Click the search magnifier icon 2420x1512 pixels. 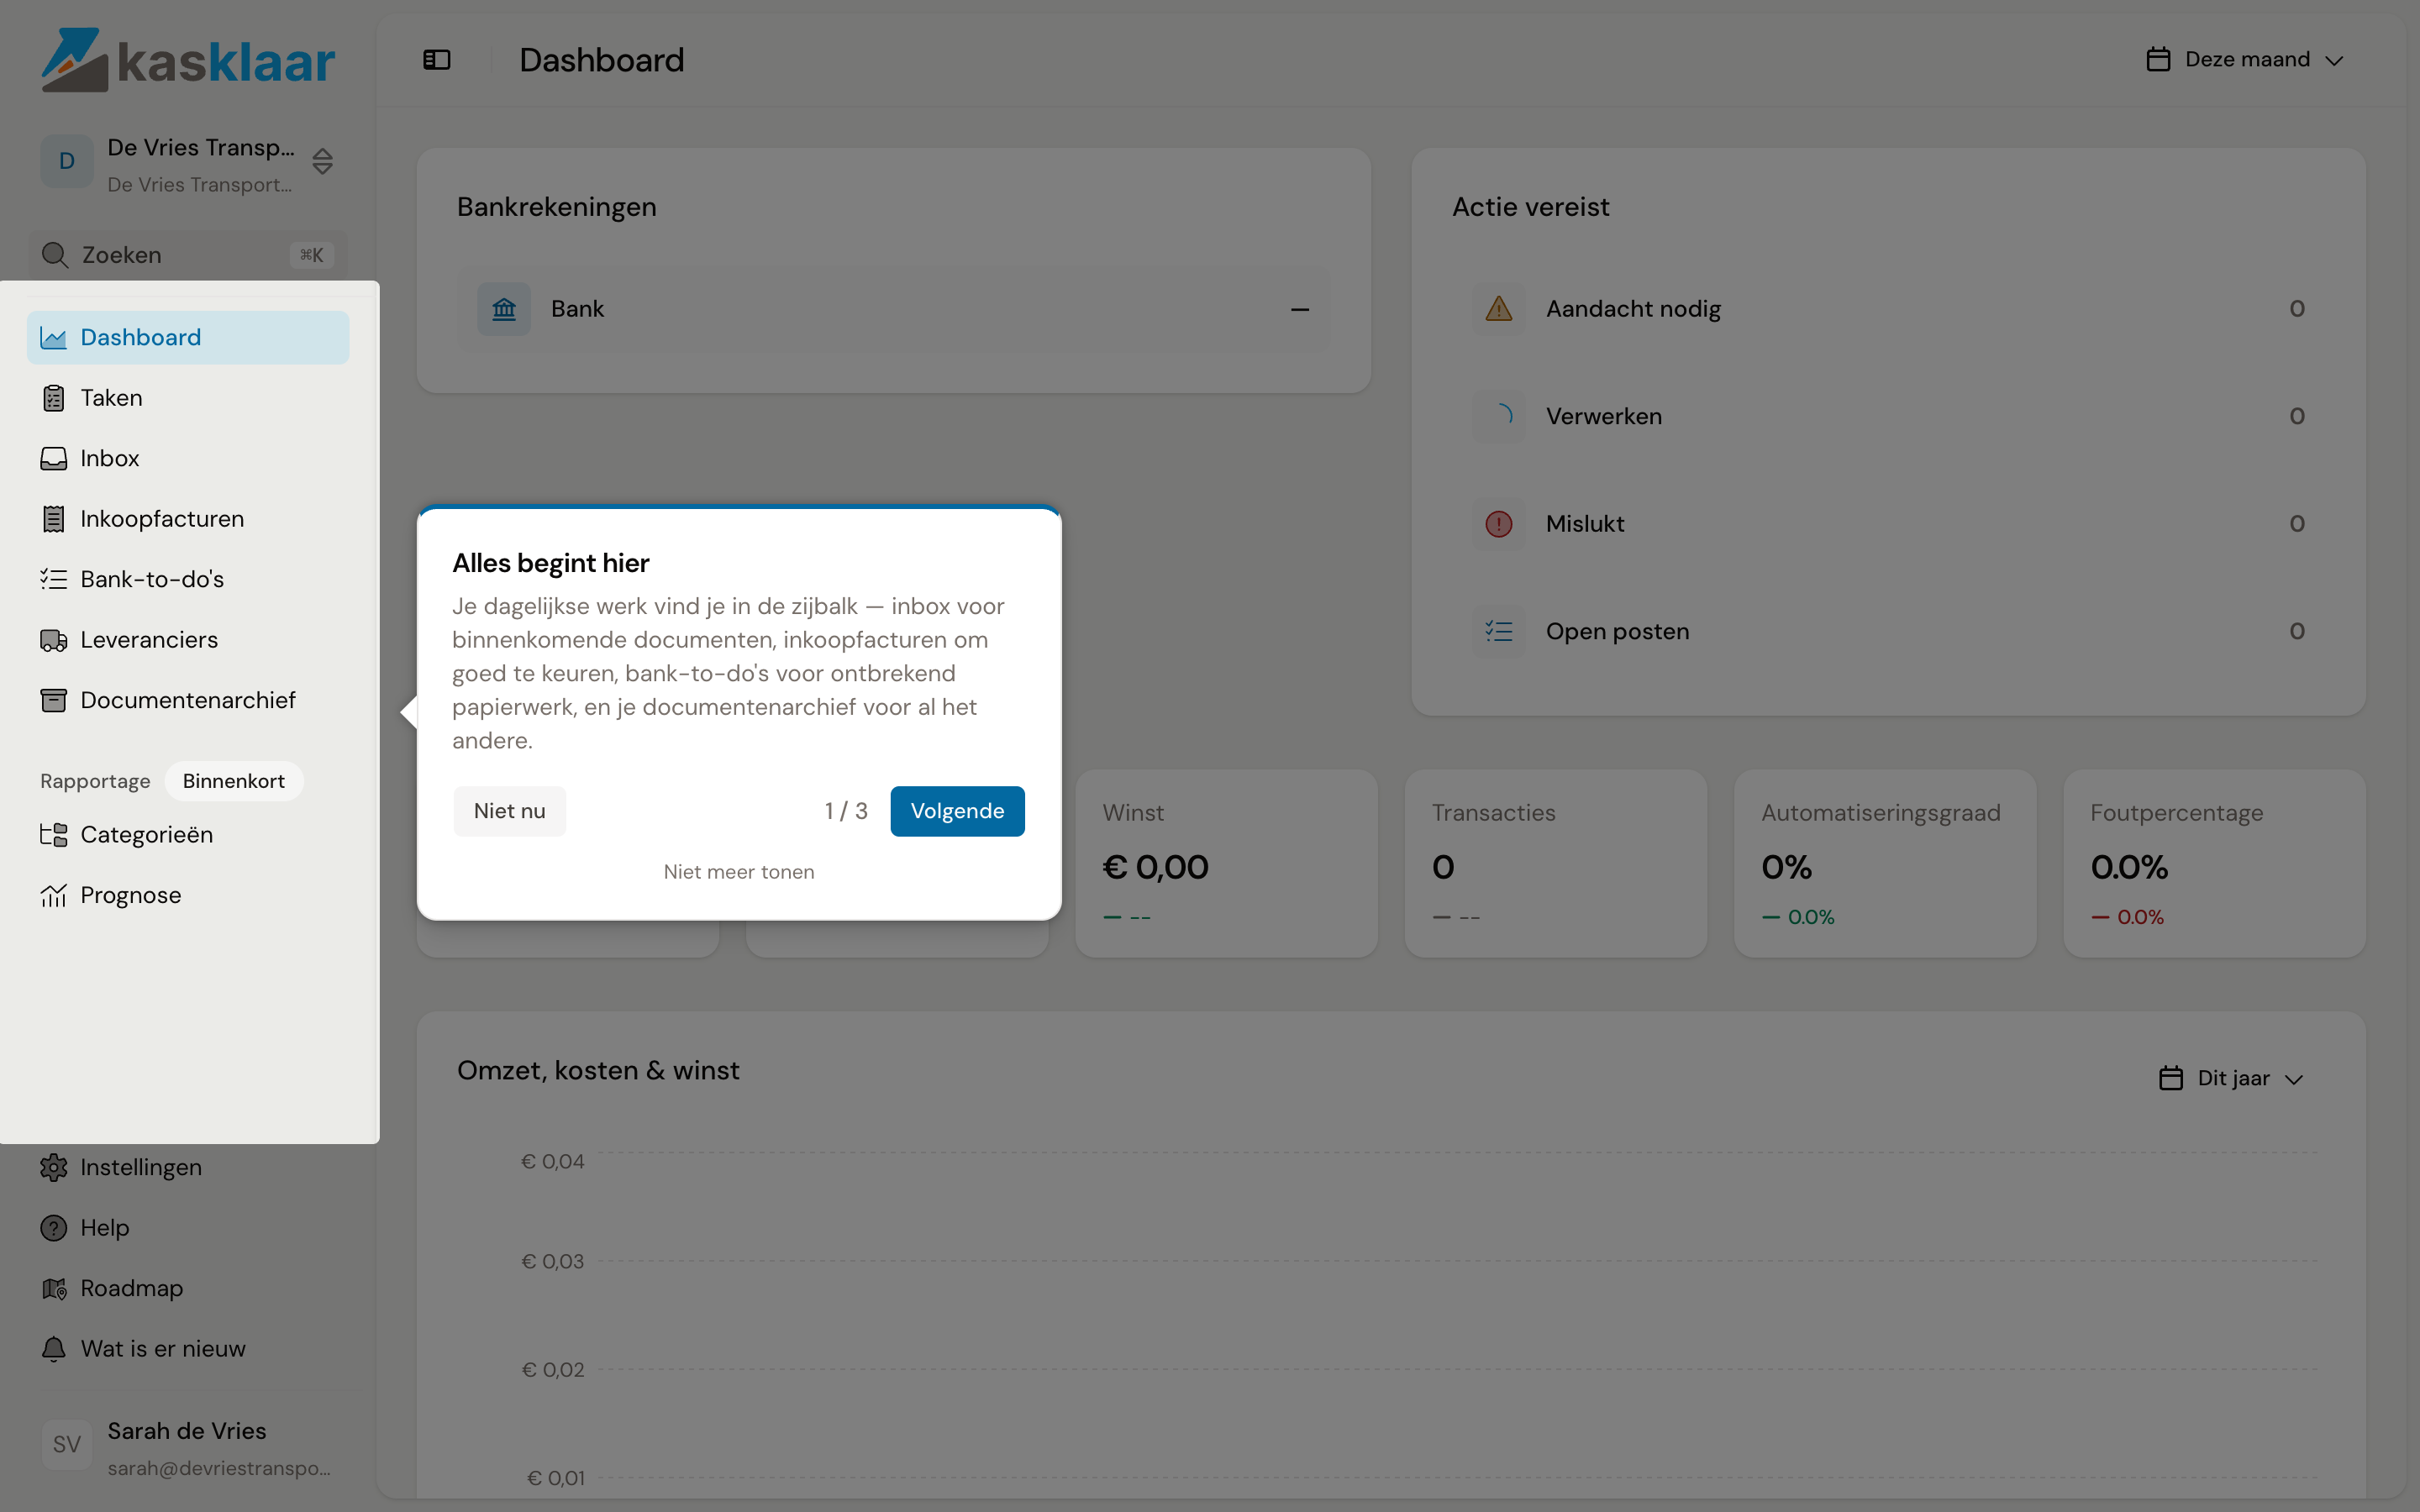pyautogui.click(x=55, y=255)
